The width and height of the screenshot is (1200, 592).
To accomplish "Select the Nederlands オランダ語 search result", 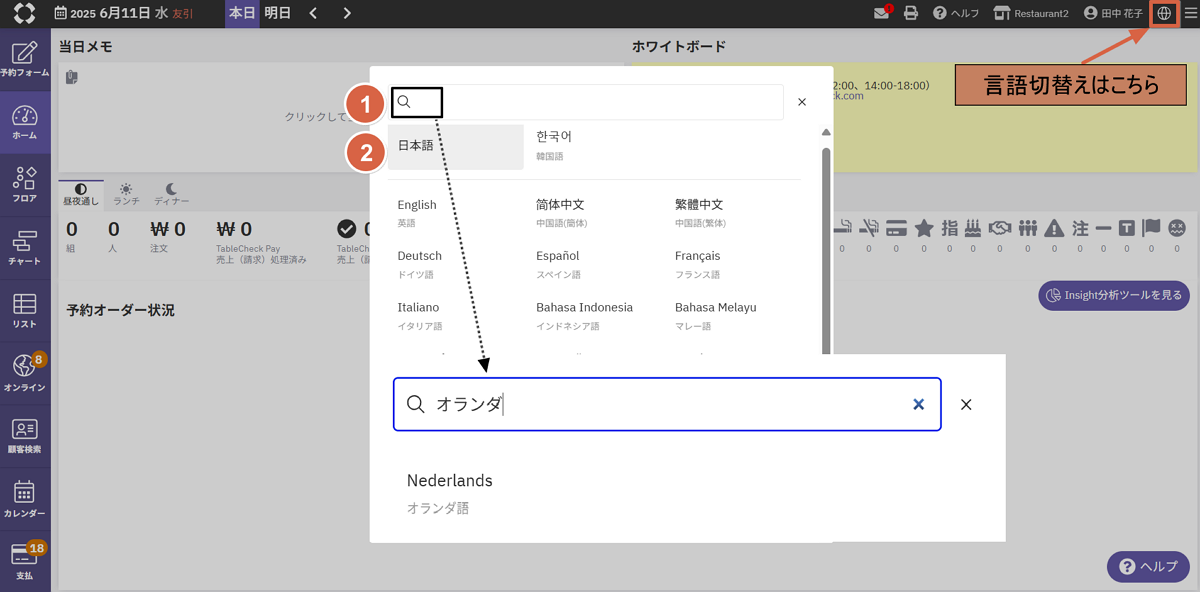I will click(x=450, y=493).
